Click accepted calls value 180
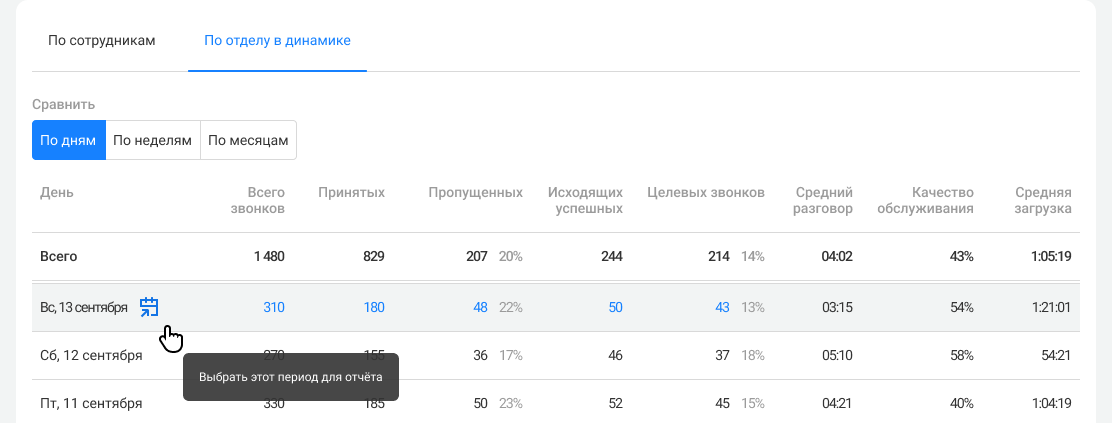This screenshot has width=1112, height=423. (373, 307)
